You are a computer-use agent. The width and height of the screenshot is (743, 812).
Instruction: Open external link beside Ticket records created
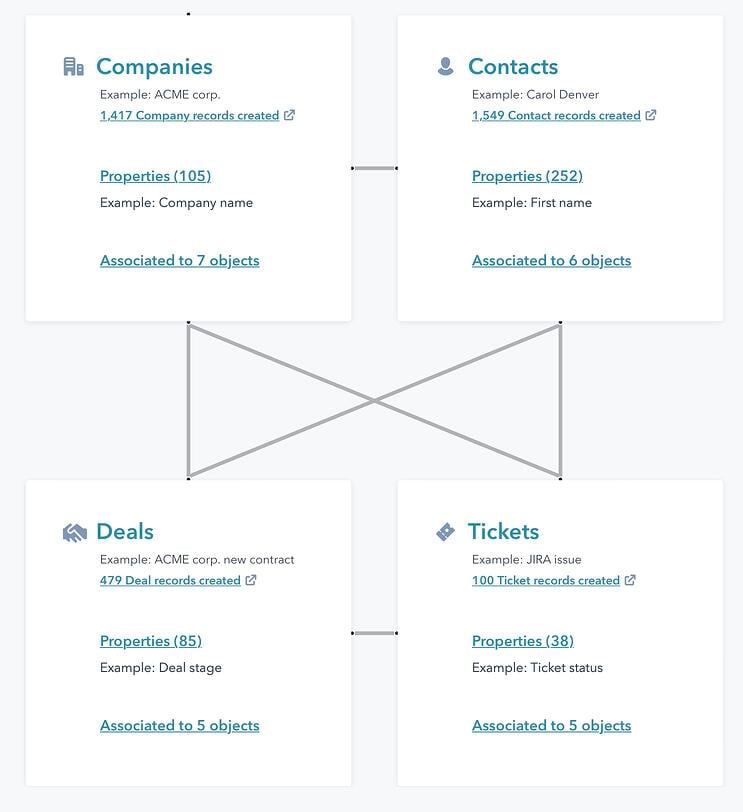point(629,579)
